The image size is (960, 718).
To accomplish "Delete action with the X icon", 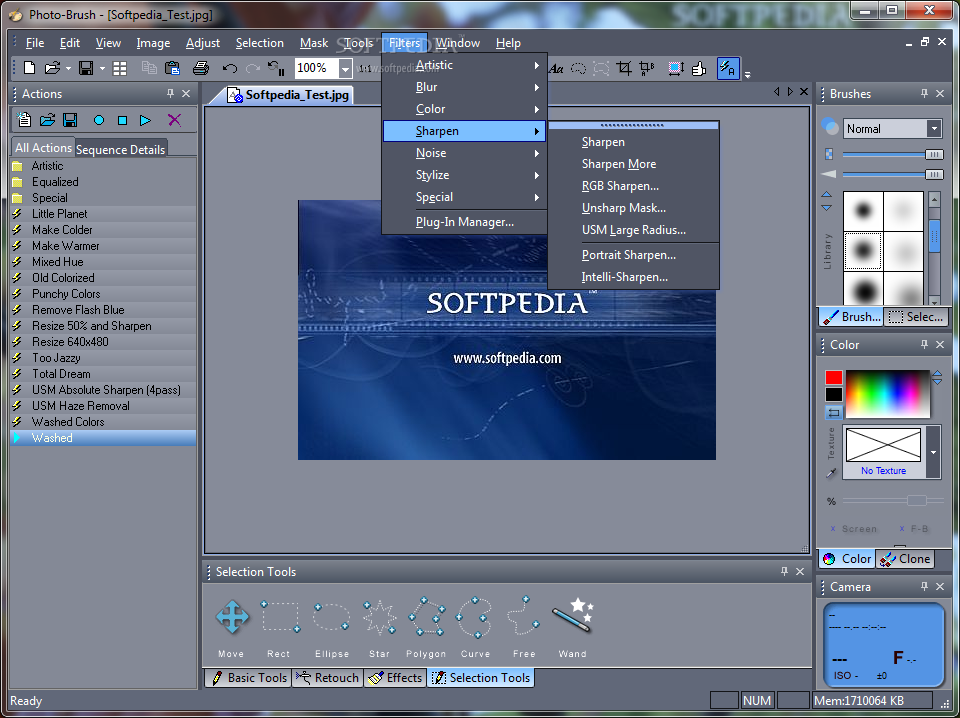I will [x=174, y=120].
